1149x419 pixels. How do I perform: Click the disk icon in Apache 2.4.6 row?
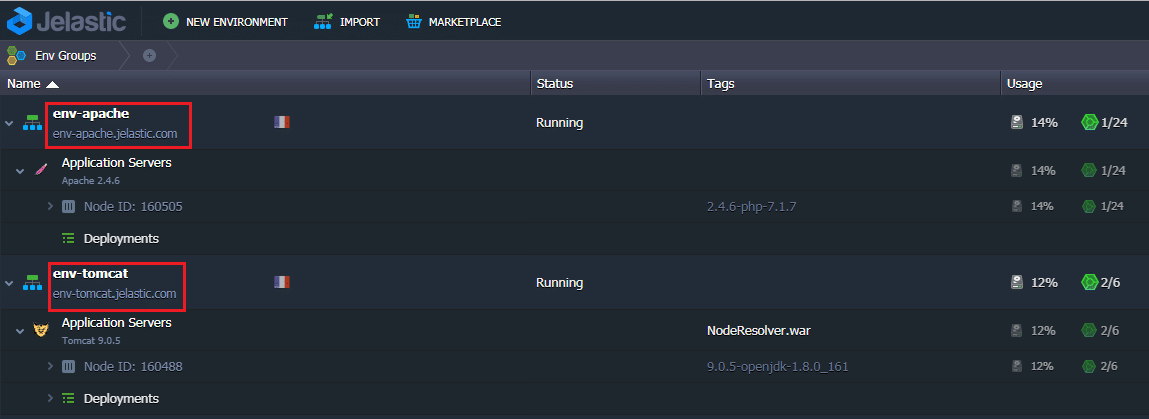click(x=1016, y=171)
